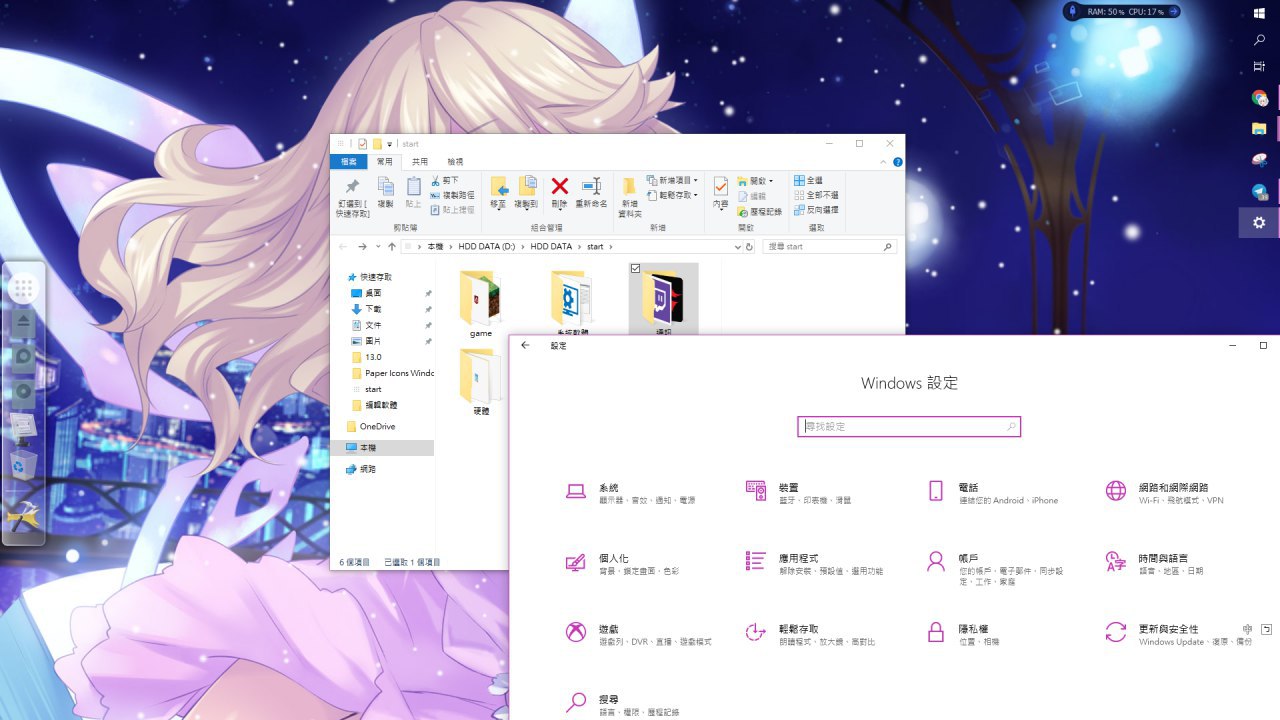Viewport: 1280px width, 720px height.
Task: Open the Phone (電話) settings category
Action: (992, 493)
